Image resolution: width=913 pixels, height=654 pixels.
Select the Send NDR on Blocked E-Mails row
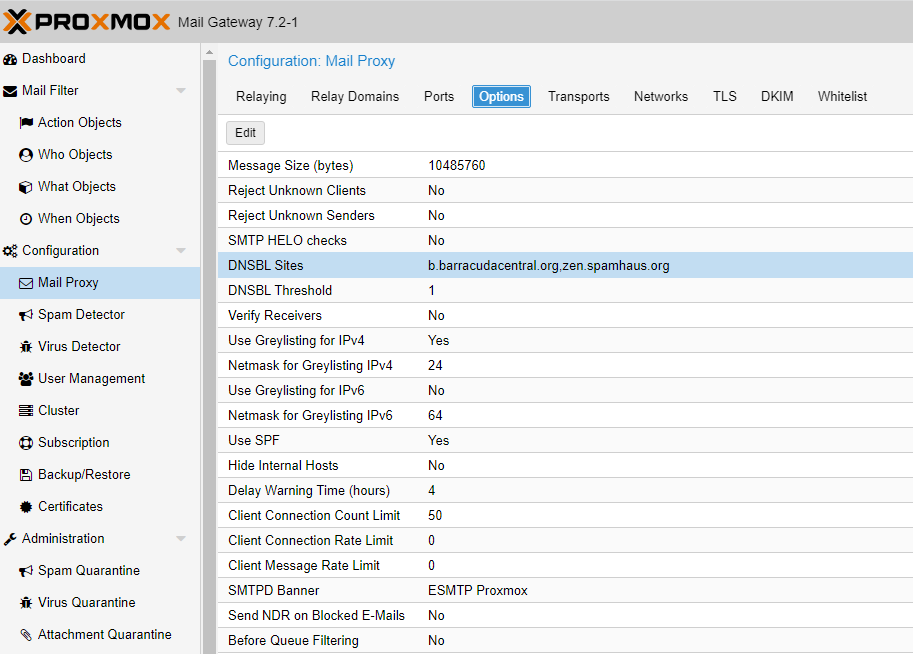pyautogui.click(x=565, y=616)
